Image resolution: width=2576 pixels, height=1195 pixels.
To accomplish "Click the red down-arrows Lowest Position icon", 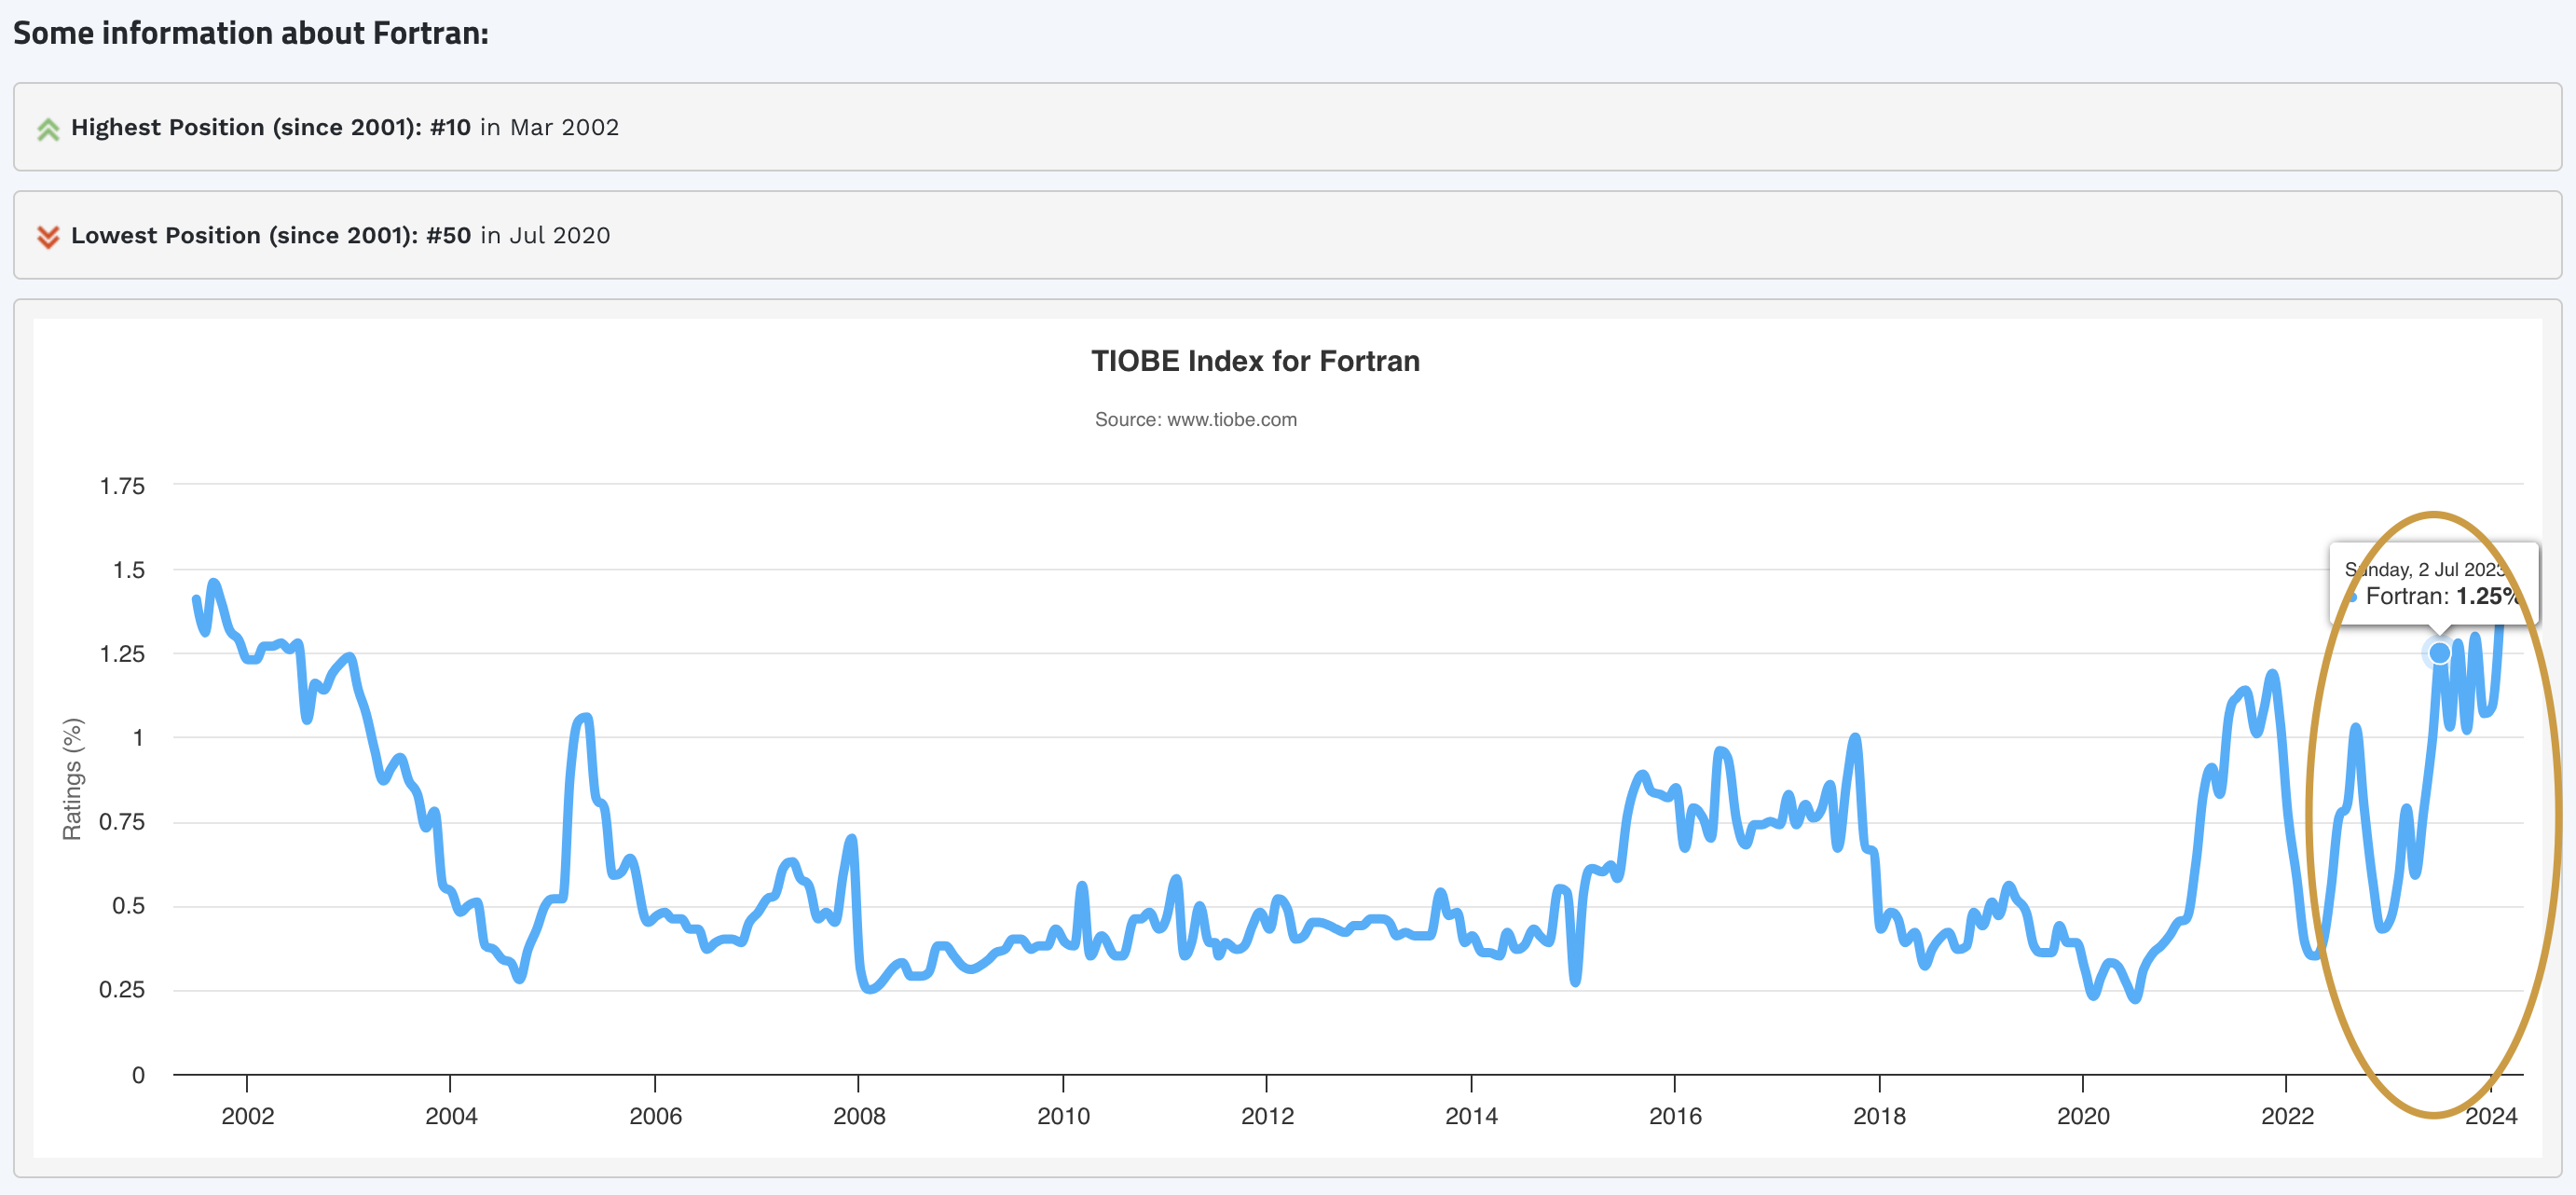I will coord(48,237).
